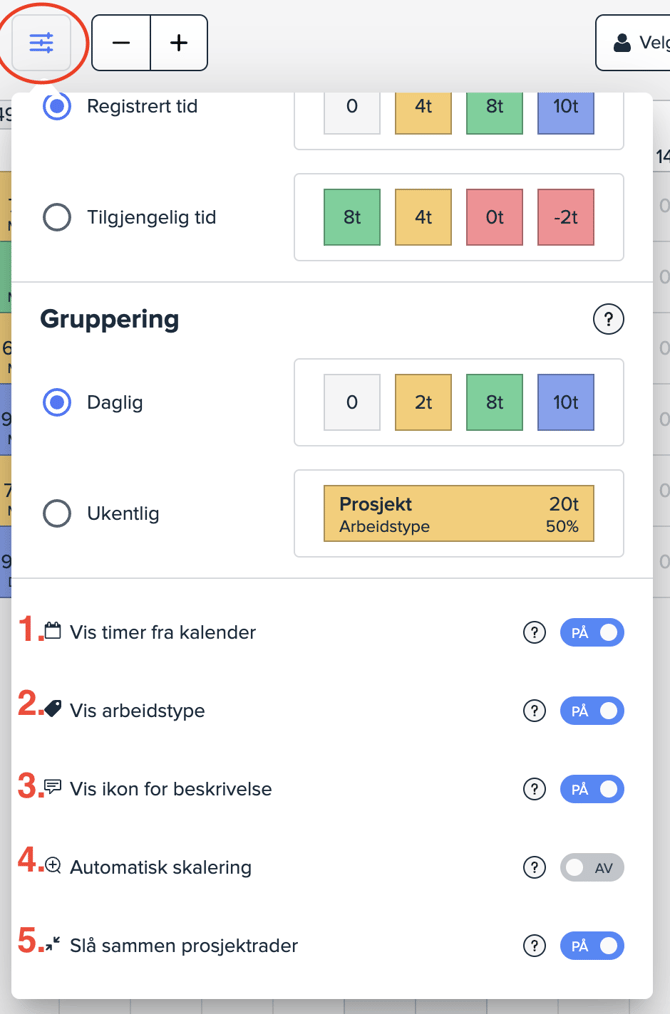Click the filter settings sliders icon
Image resolution: width=670 pixels, height=1014 pixels.
[x=41, y=43]
